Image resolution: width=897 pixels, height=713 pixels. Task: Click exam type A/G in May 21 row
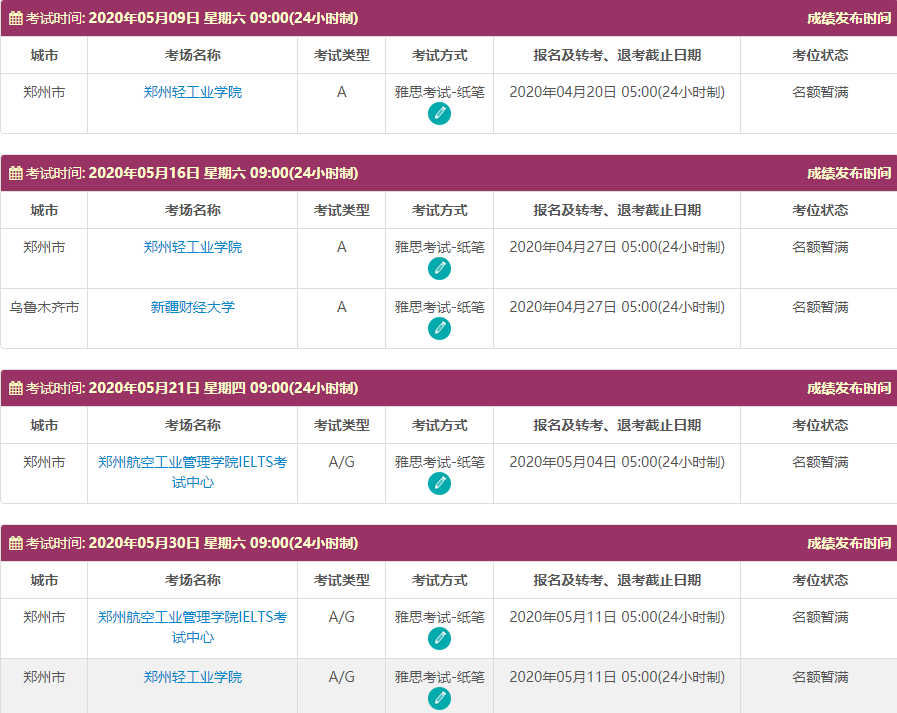(x=342, y=462)
